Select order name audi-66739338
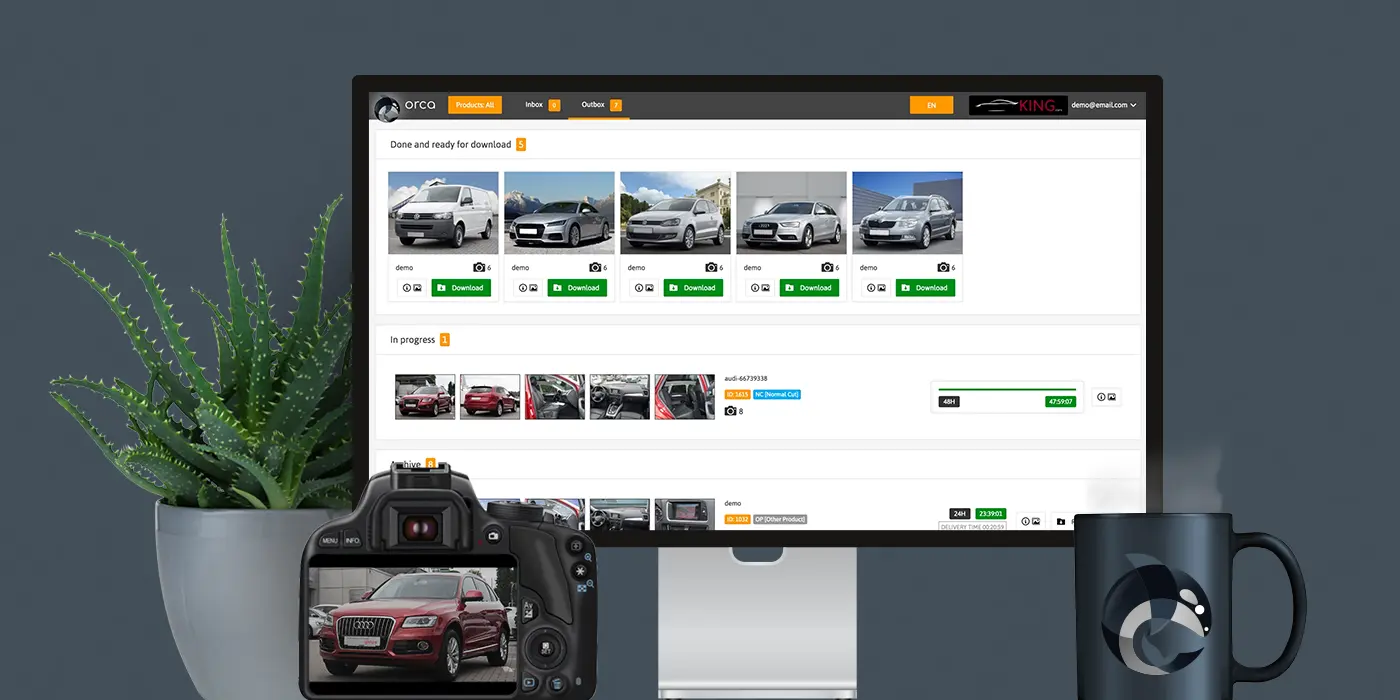This screenshot has width=1400, height=700. (x=746, y=379)
